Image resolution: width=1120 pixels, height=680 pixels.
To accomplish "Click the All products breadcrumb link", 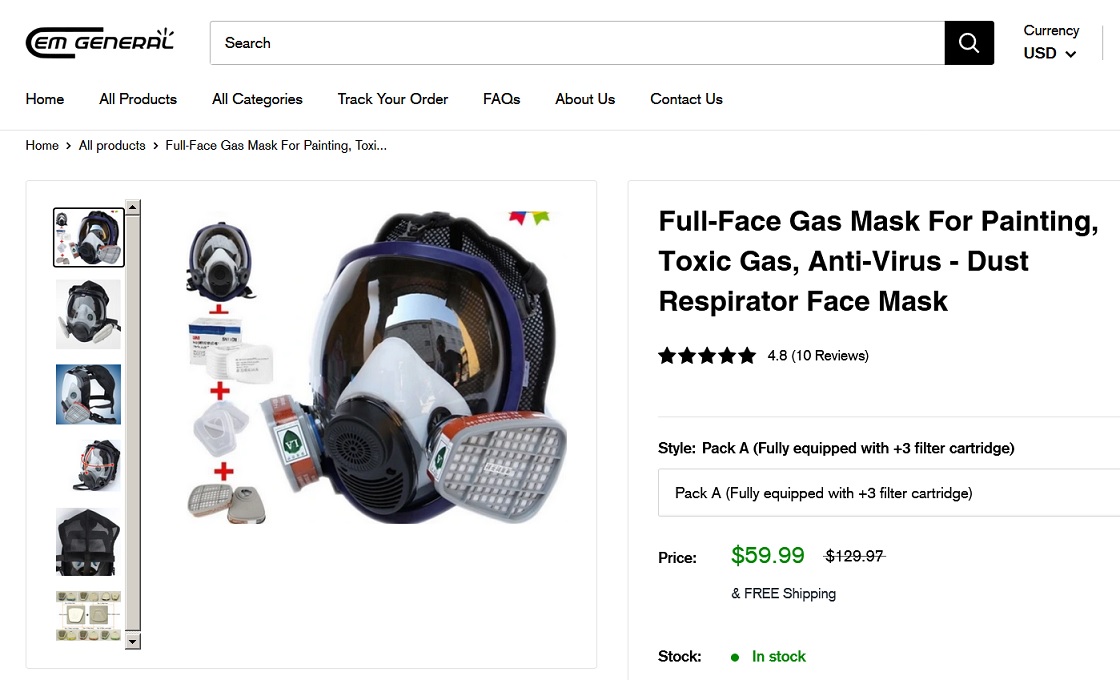I will 112,146.
